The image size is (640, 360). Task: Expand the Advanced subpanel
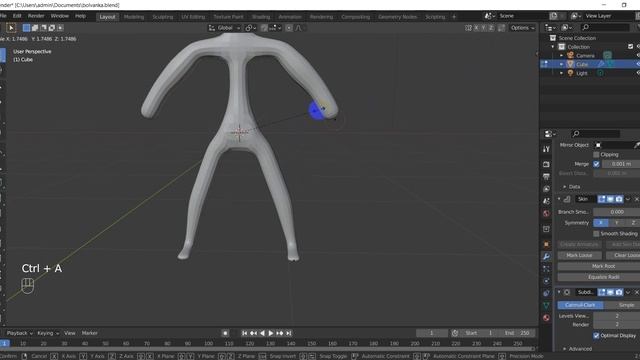click(578, 349)
